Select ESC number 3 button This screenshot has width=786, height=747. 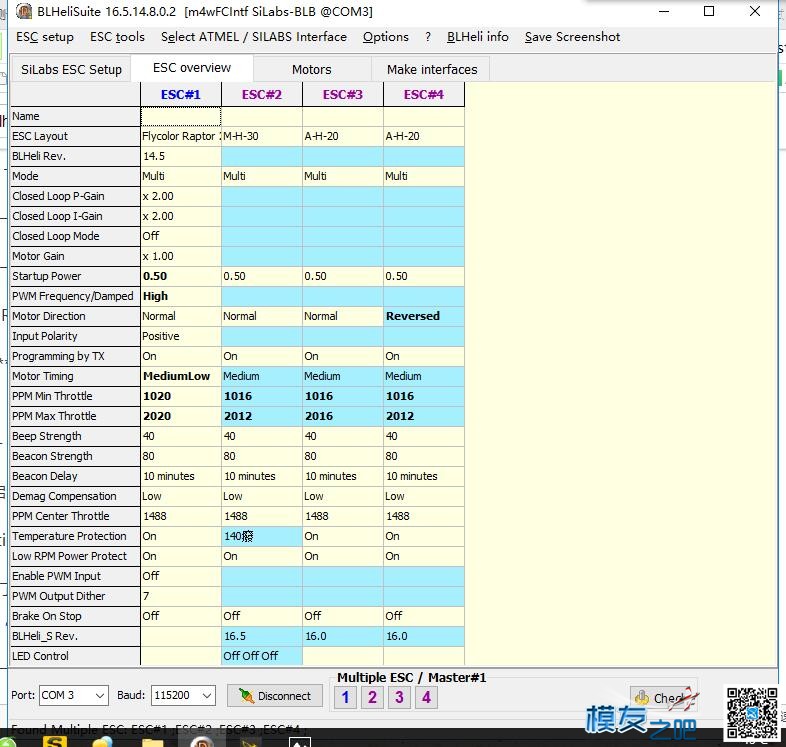tap(400, 697)
